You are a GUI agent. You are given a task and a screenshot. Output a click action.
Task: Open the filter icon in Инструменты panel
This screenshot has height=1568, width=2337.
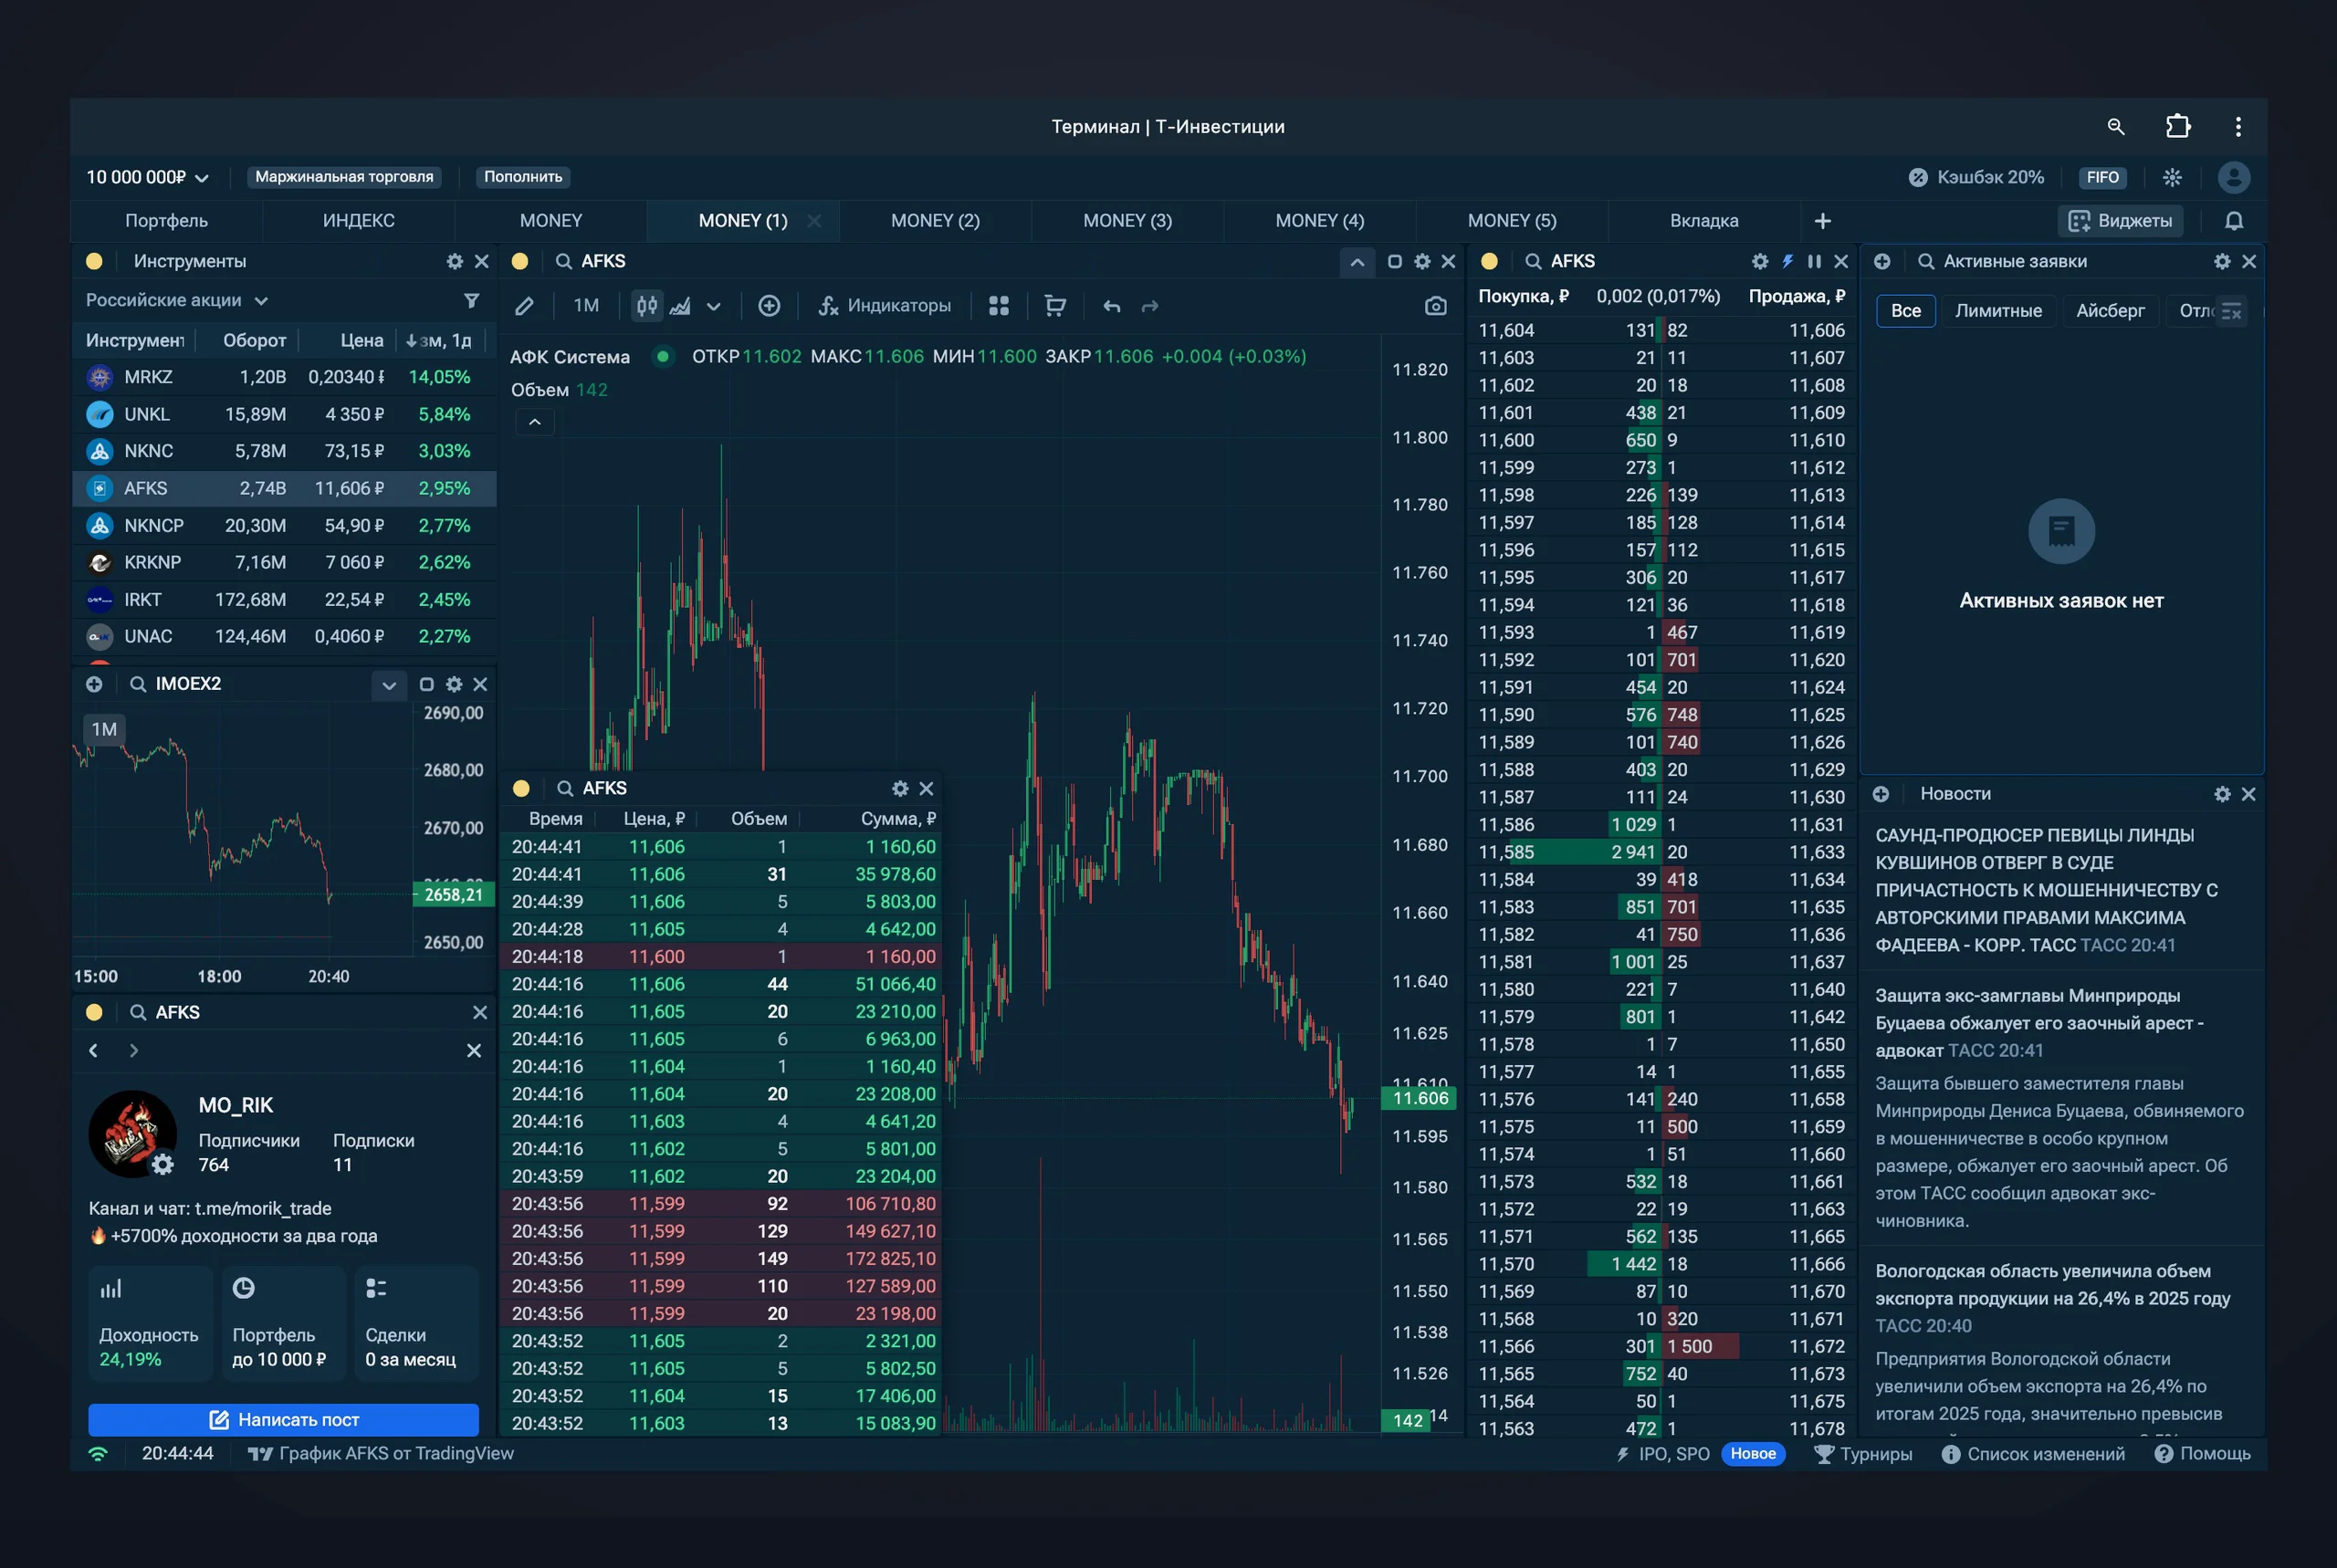(471, 300)
